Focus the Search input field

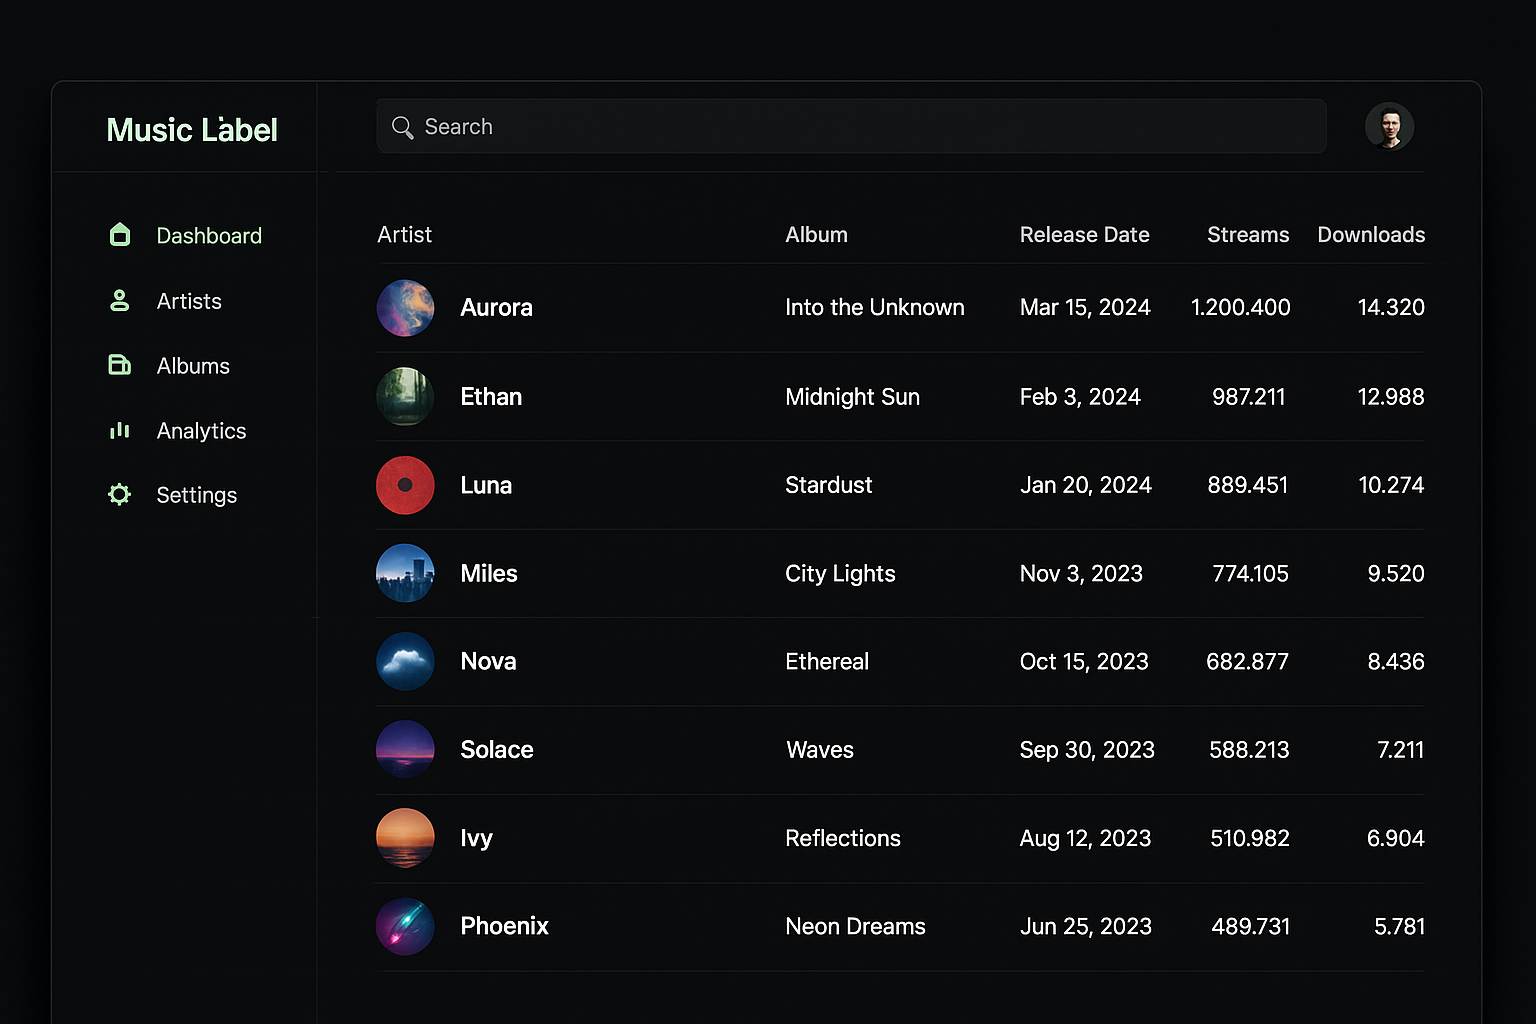(x=851, y=126)
